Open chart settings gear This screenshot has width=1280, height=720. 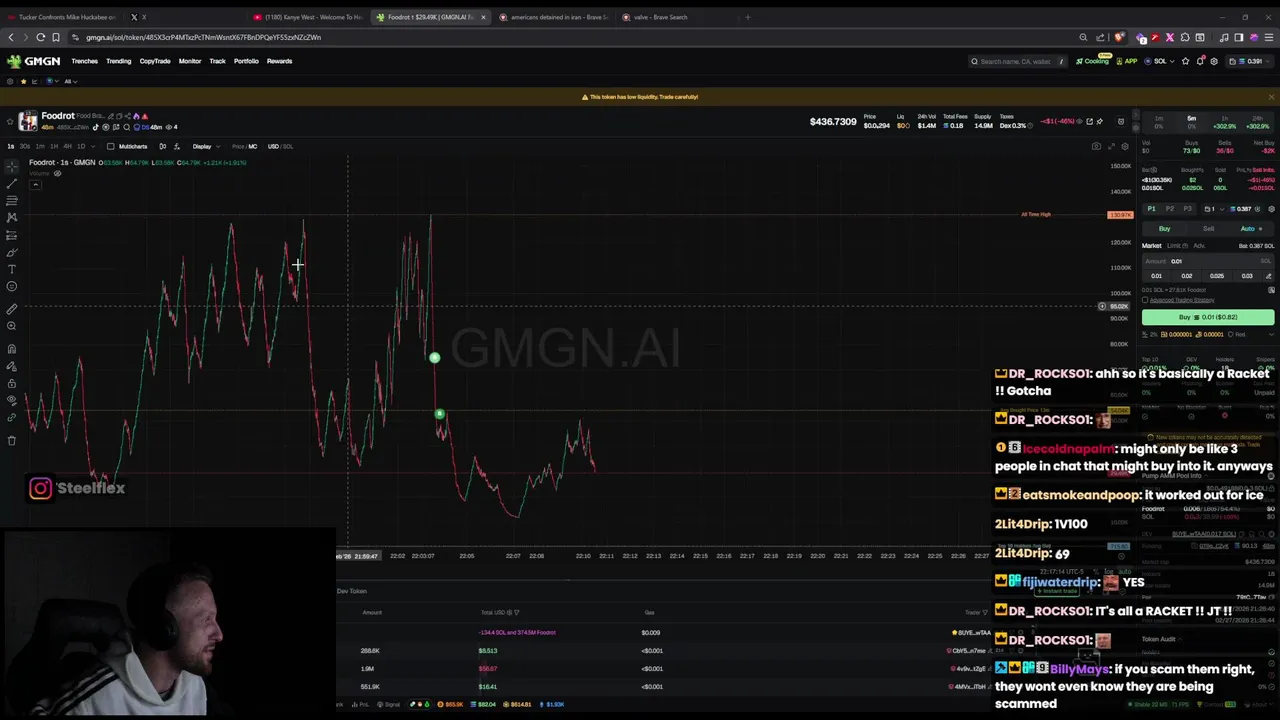click(x=1125, y=146)
